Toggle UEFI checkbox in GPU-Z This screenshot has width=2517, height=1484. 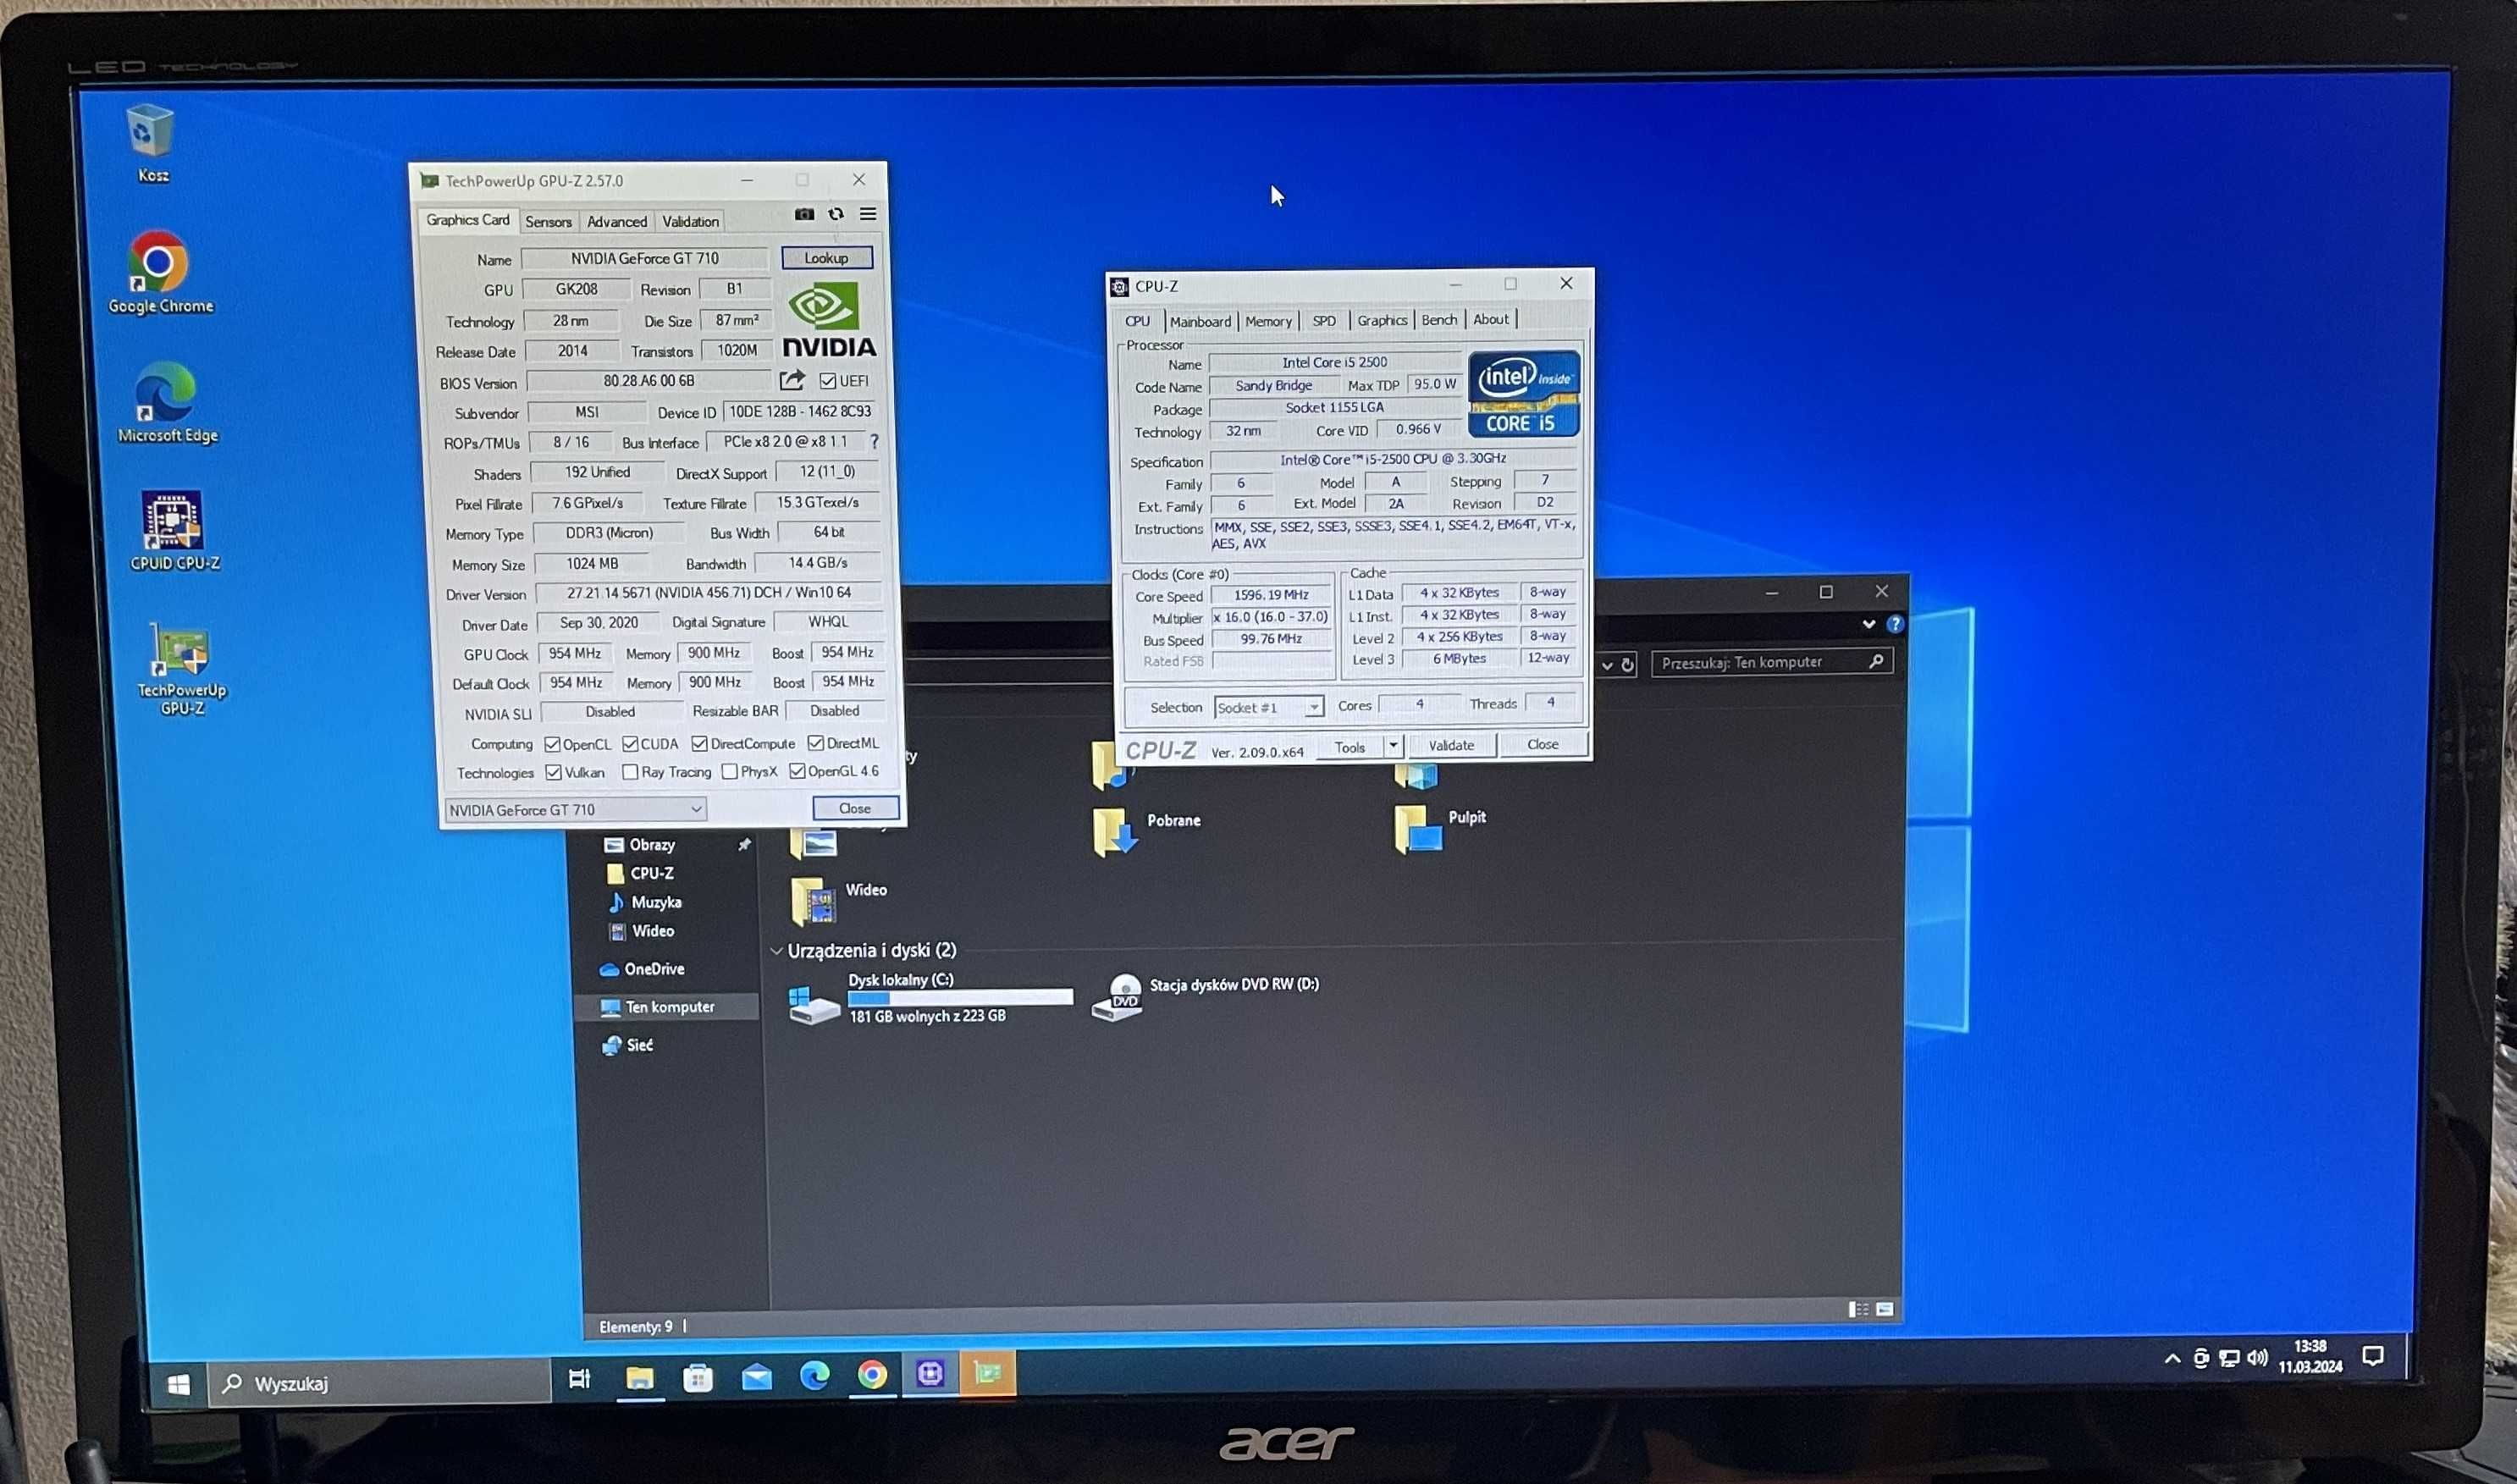[828, 381]
